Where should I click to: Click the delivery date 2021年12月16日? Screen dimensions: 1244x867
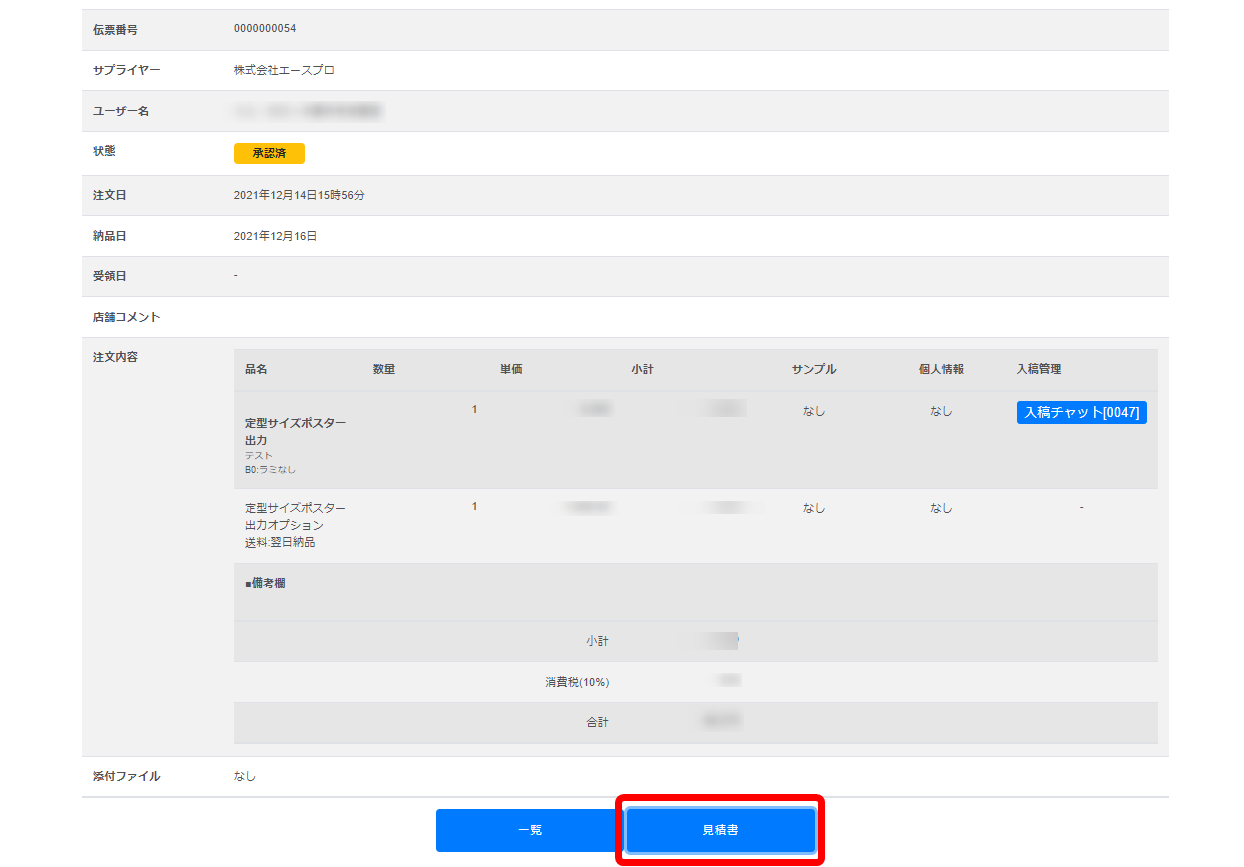[275, 237]
